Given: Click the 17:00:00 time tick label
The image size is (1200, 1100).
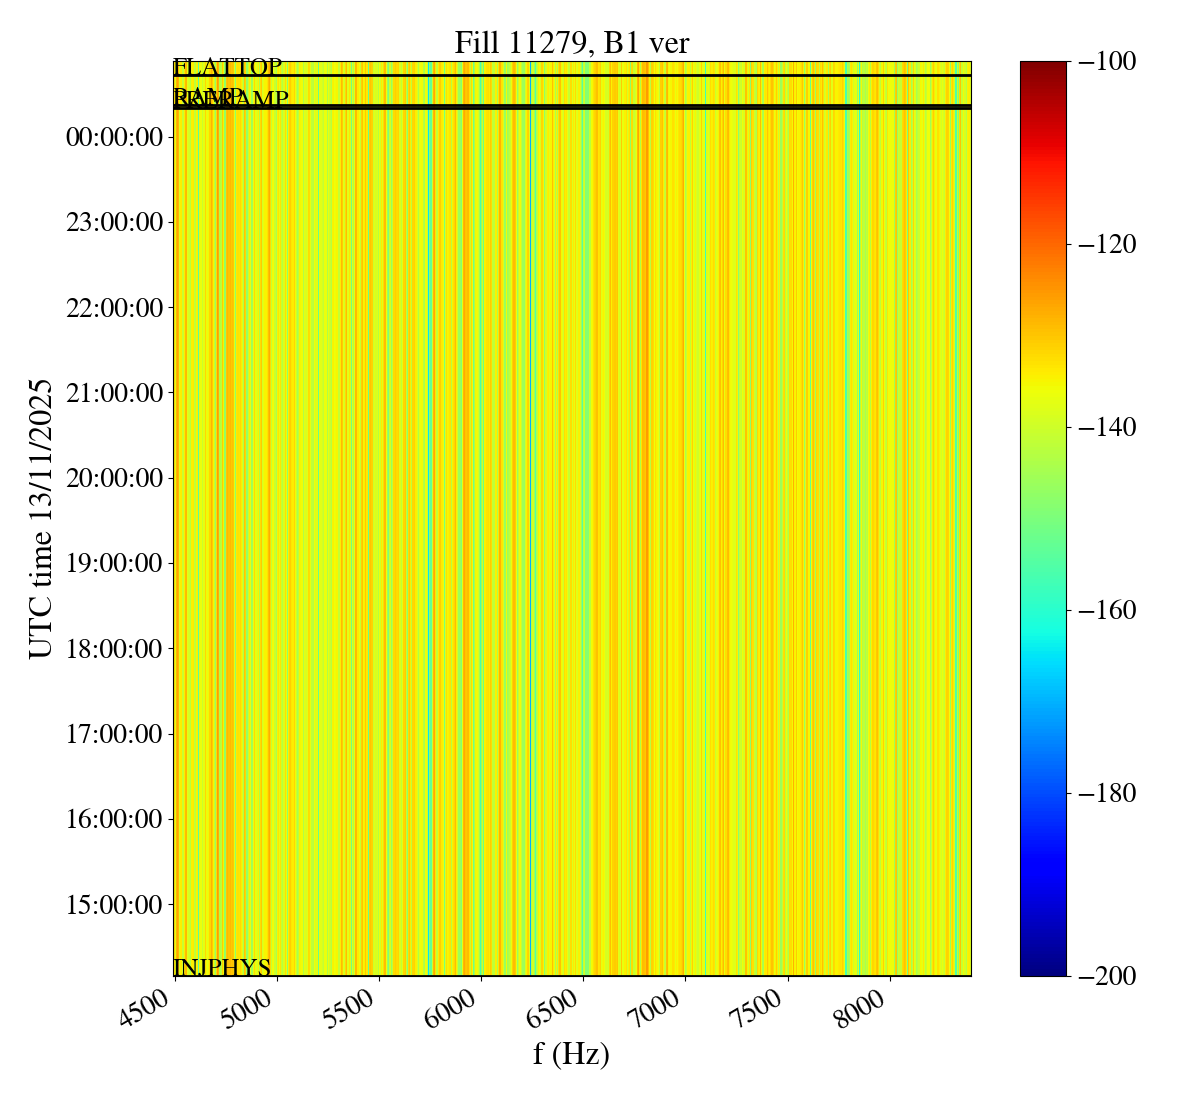Looking at the screenshot, I should pos(114,734).
